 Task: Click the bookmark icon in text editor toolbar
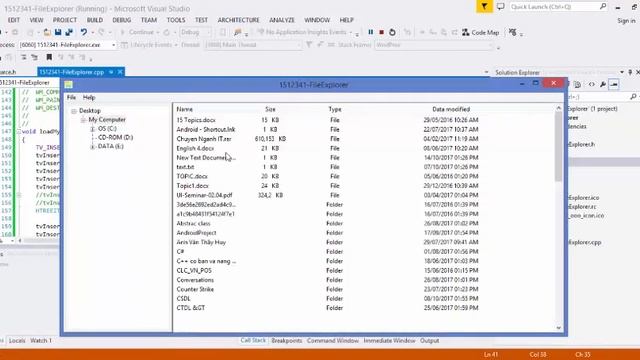coord(49,58)
